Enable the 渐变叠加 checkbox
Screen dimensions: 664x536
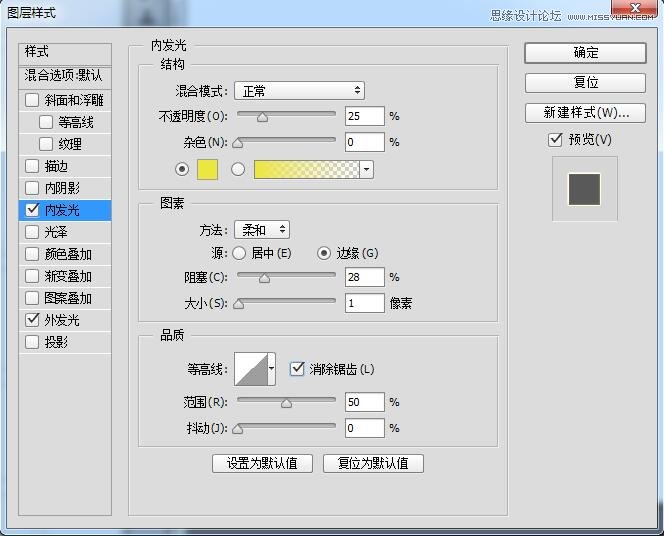32,276
